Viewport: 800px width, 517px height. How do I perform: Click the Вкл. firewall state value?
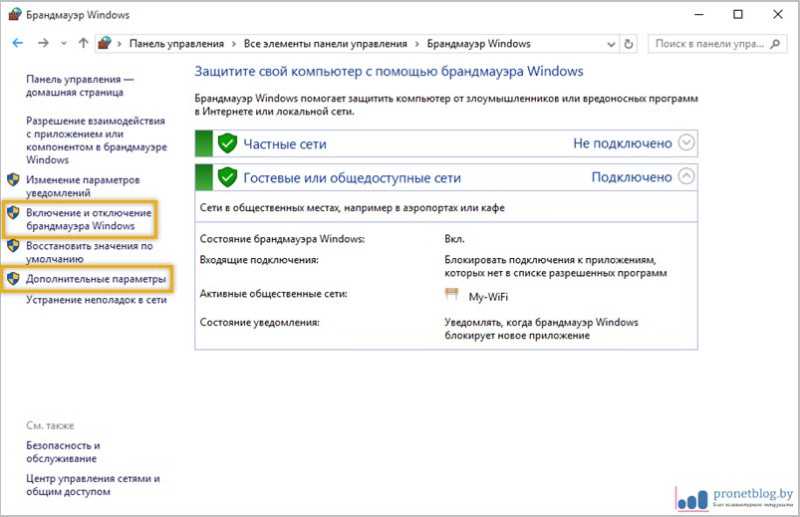pyautogui.click(x=455, y=239)
